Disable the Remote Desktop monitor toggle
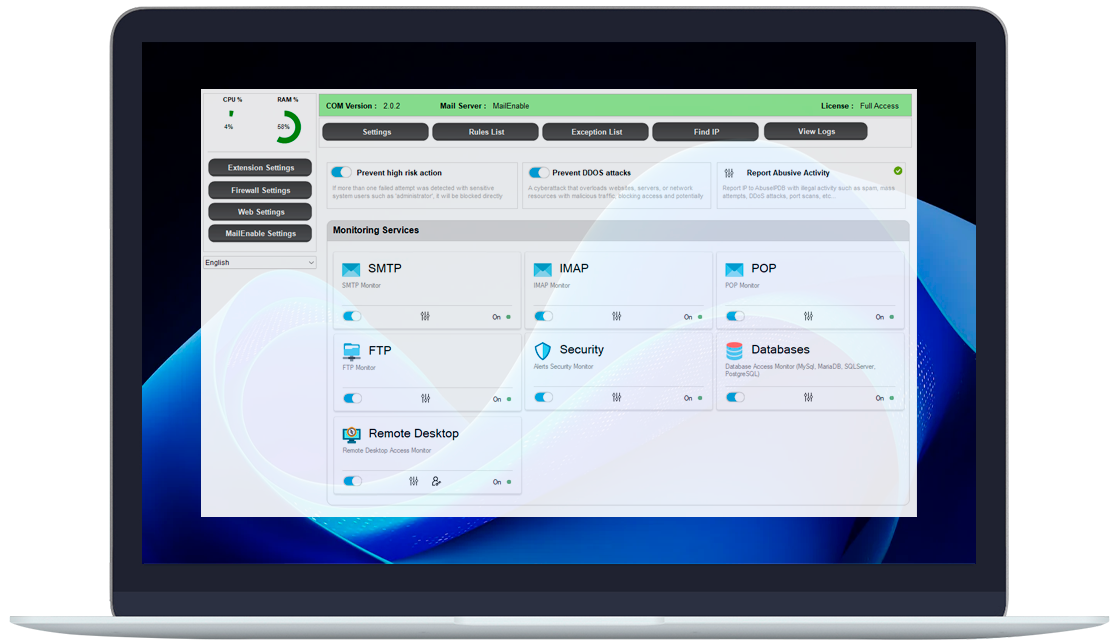The height and width of the screenshot is (640, 1120). coord(353,481)
